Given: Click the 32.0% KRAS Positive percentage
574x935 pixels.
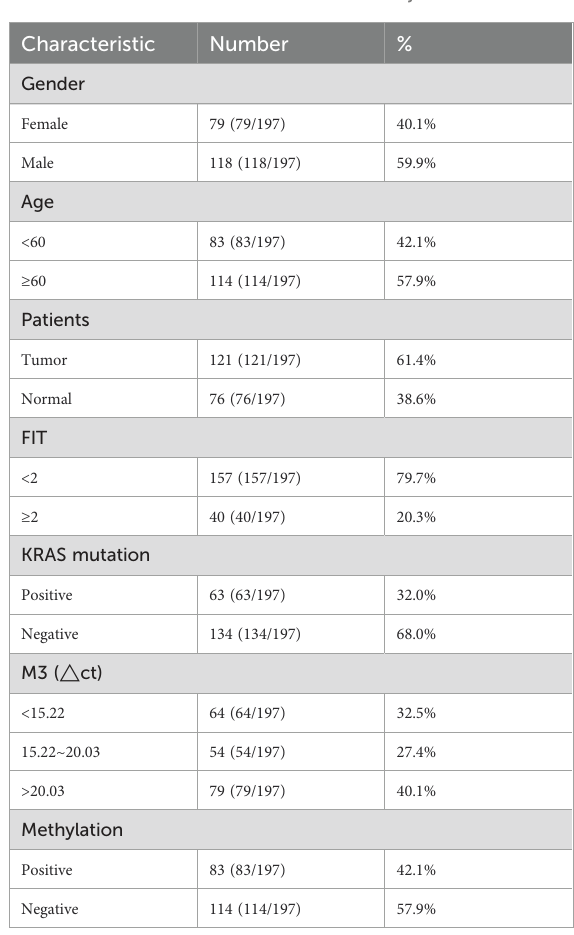Looking at the screenshot, I should (x=416, y=595).
